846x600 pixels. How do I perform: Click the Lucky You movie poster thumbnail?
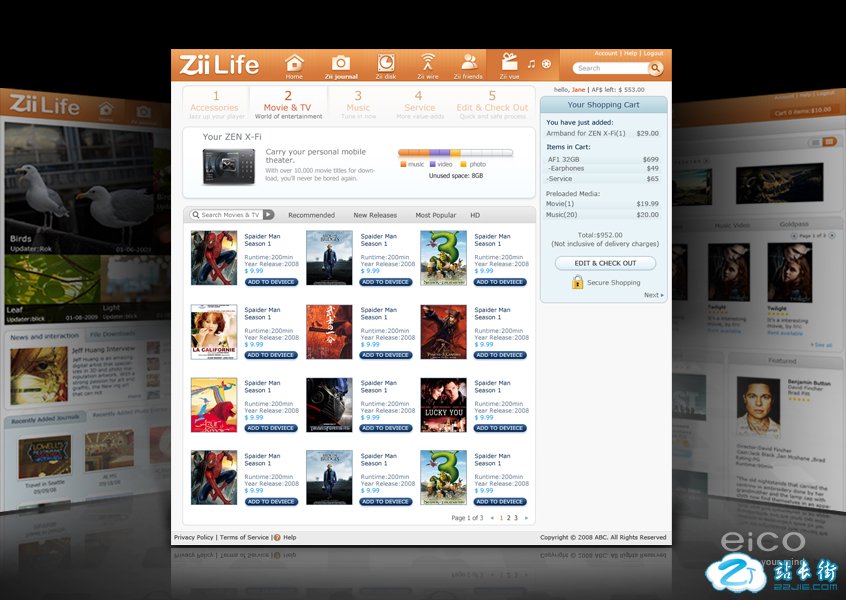[x=443, y=405]
